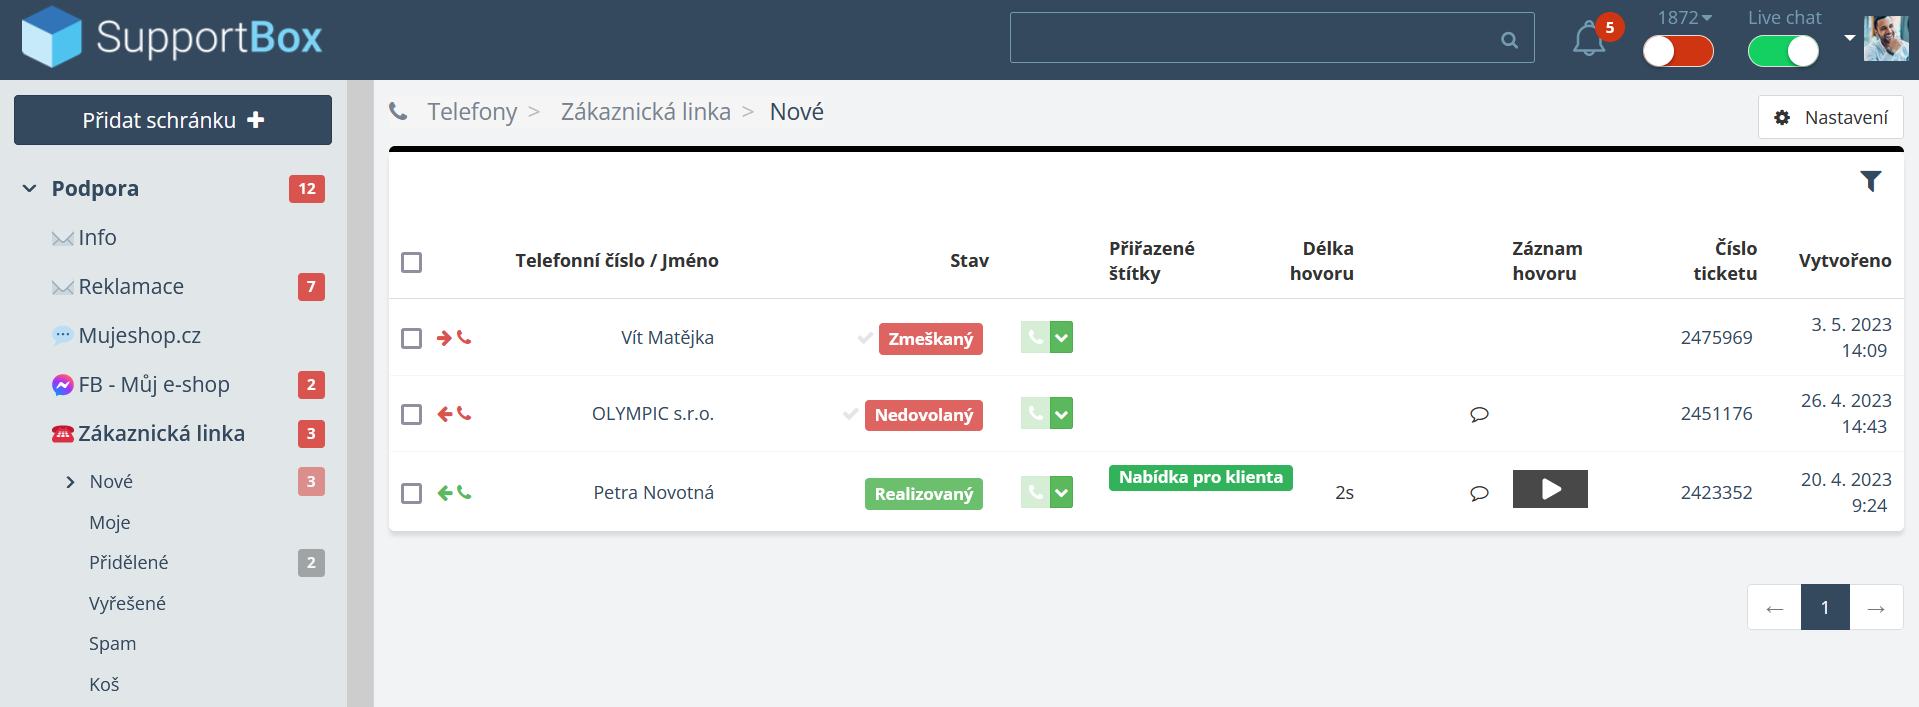Viewport: 1919px width, 707px height.
Task: Open the Vít Matějka contact name
Action: (x=667, y=337)
